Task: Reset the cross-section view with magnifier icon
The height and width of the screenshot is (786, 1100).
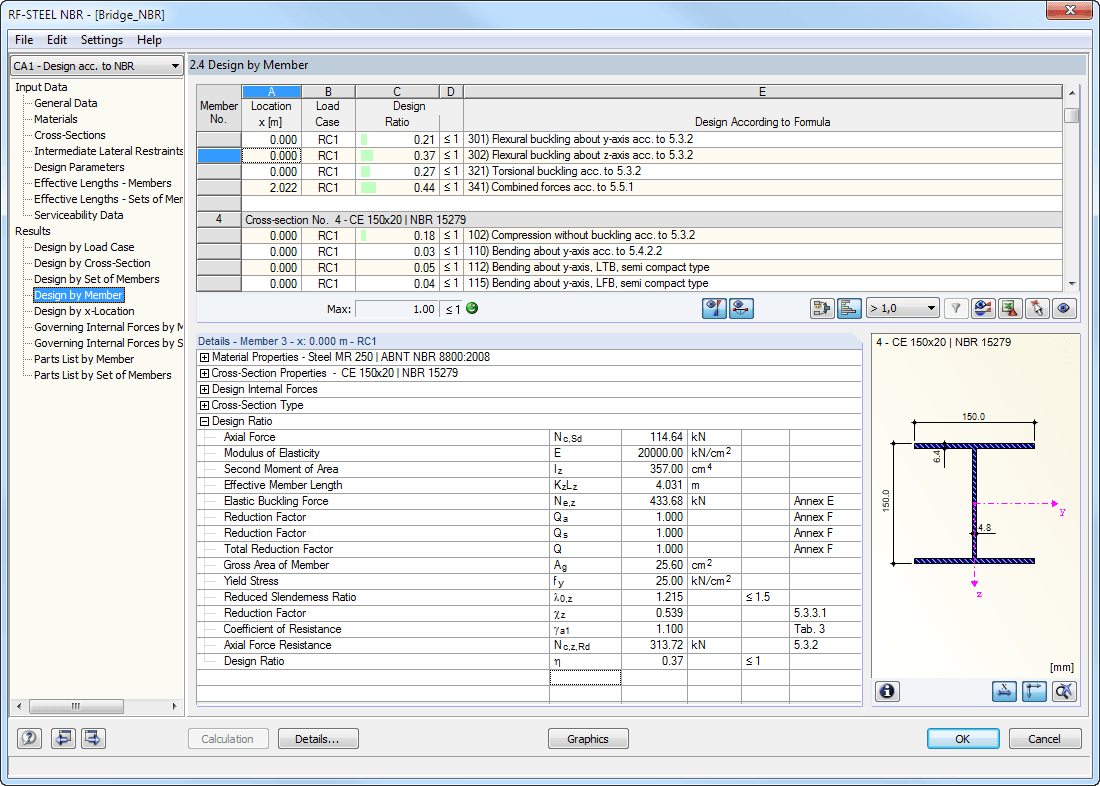Action: pyautogui.click(x=1064, y=691)
